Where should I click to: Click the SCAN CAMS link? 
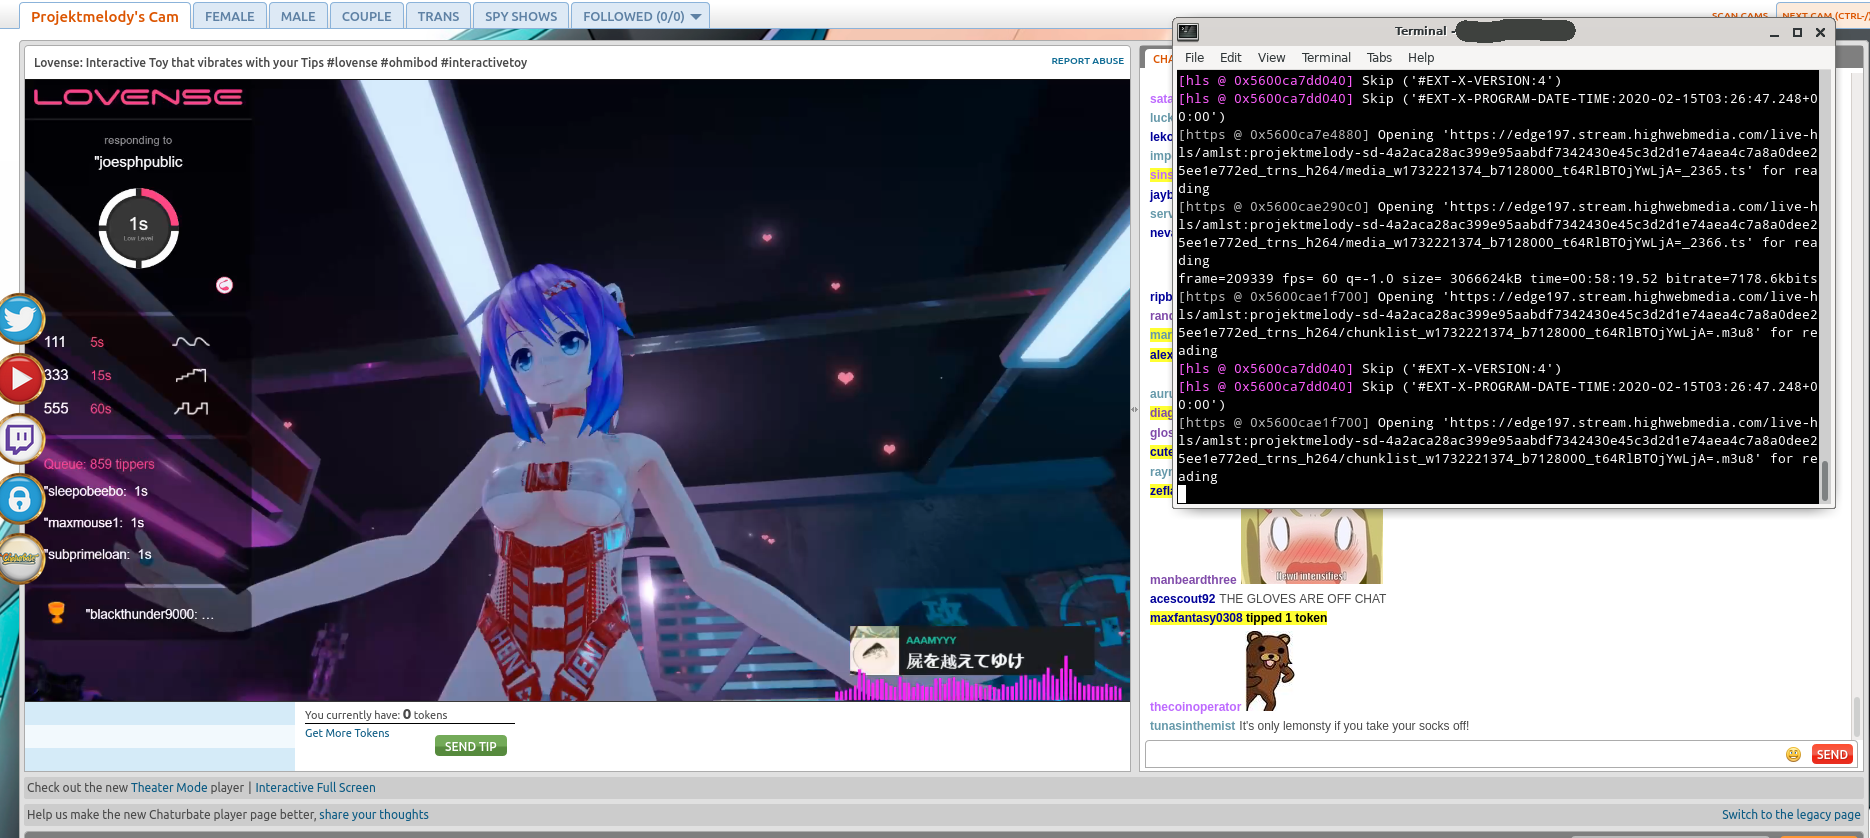tap(1739, 15)
